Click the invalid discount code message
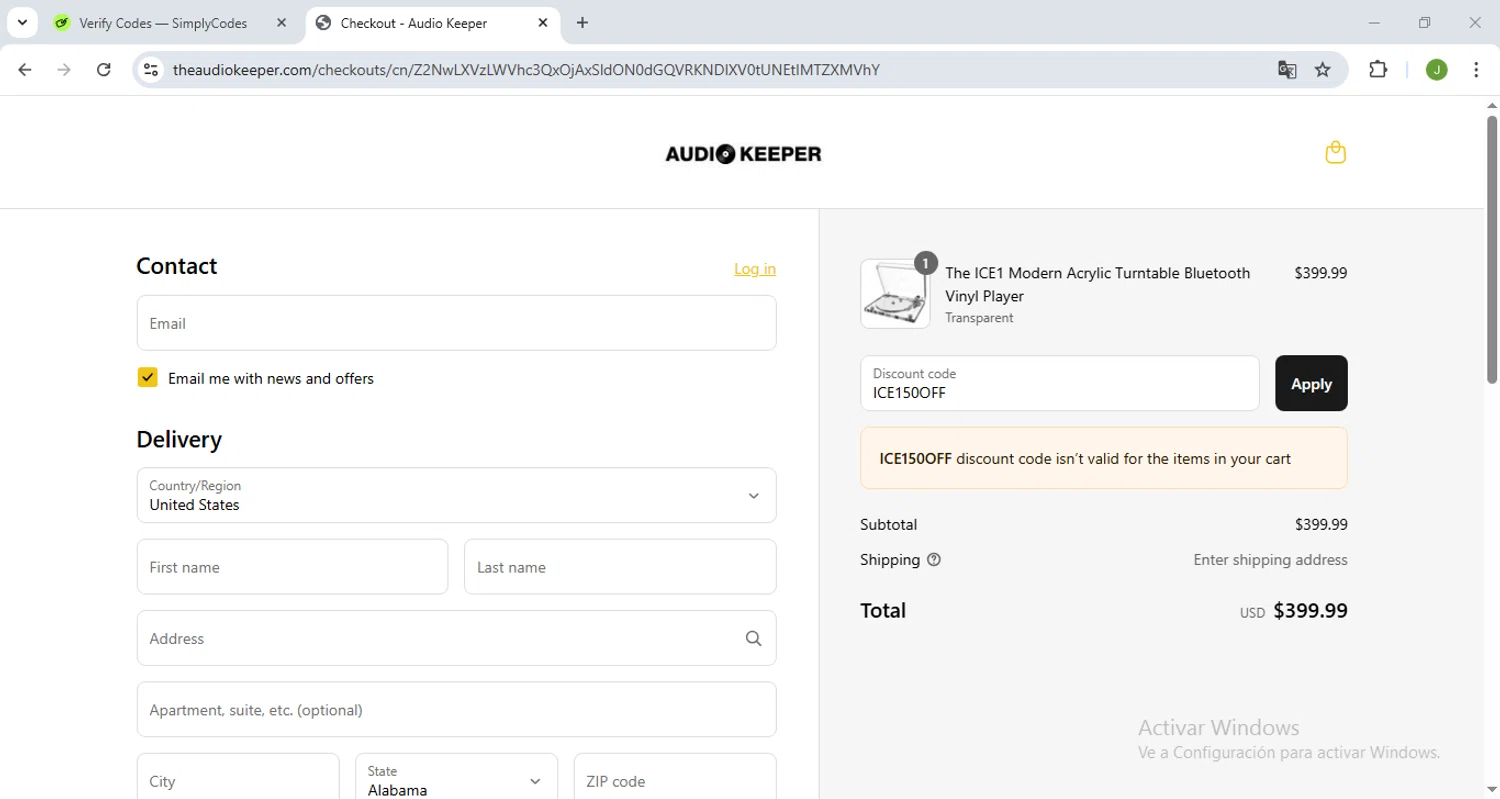Image resolution: width=1500 pixels, height=799 pixels. (x=1104, y=458)
